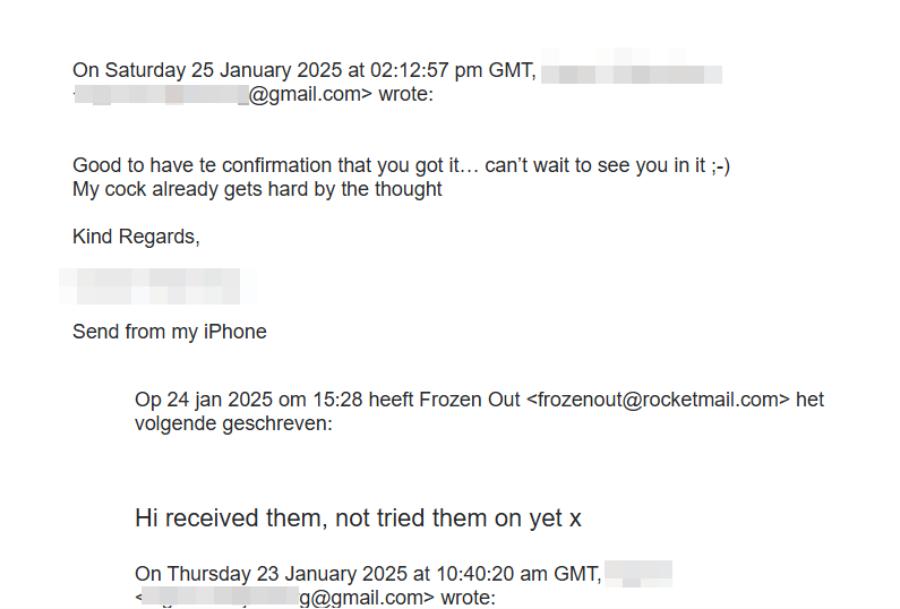Viewport: 900px width, 609px height.
Task: Click the 'Hi received them' reply line
Action: point(358,518)
